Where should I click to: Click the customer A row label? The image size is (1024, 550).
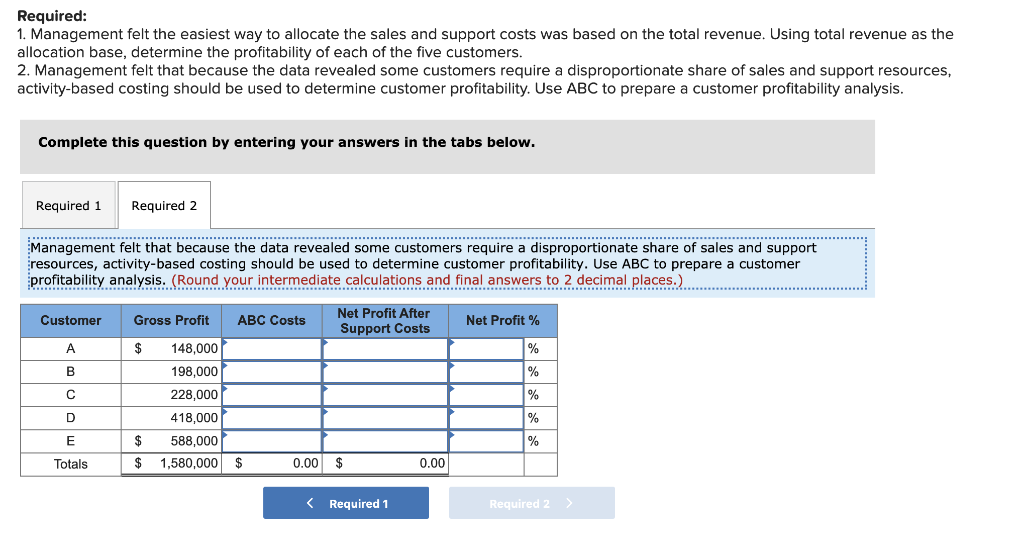71,349
